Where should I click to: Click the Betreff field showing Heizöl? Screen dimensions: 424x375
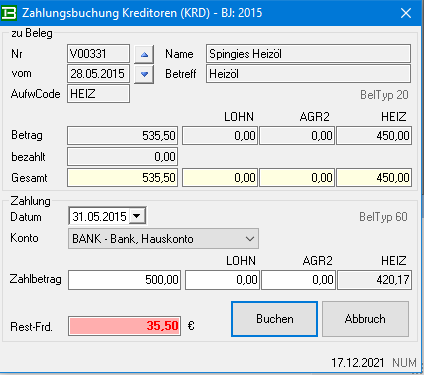[x=308, y=74]
